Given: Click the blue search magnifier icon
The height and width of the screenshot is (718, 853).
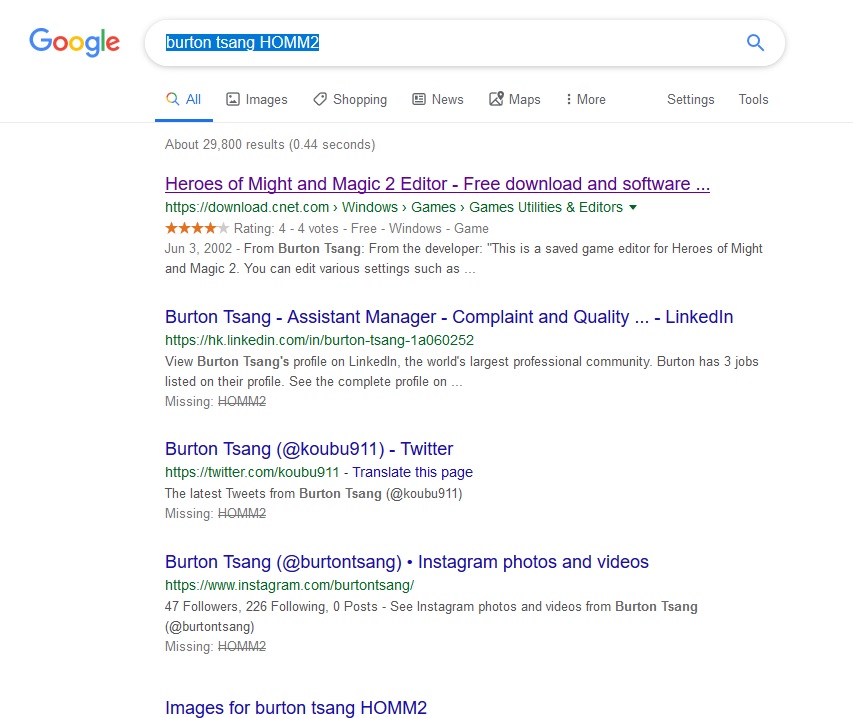Looking at the screenshot, I should tap(755, 42).
